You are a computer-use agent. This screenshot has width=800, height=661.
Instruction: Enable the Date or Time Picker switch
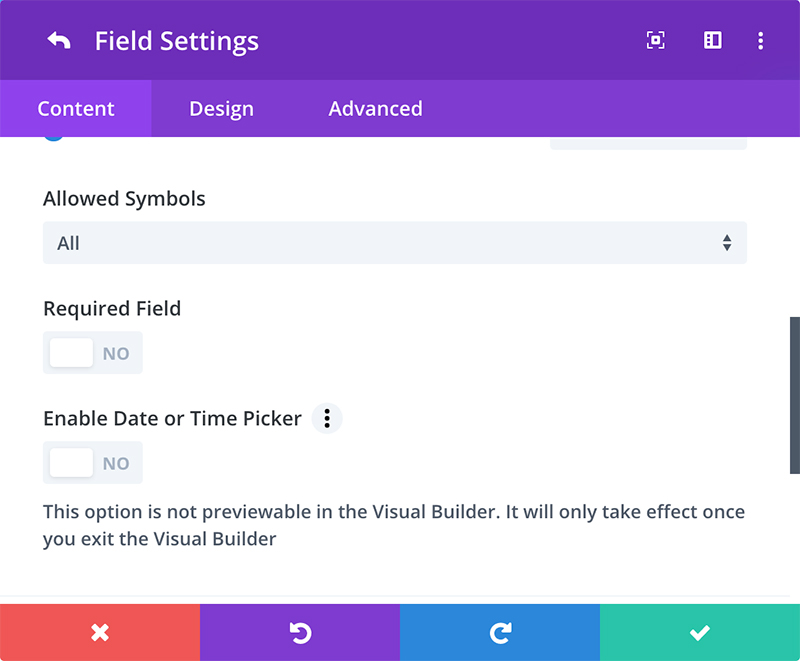92,463
